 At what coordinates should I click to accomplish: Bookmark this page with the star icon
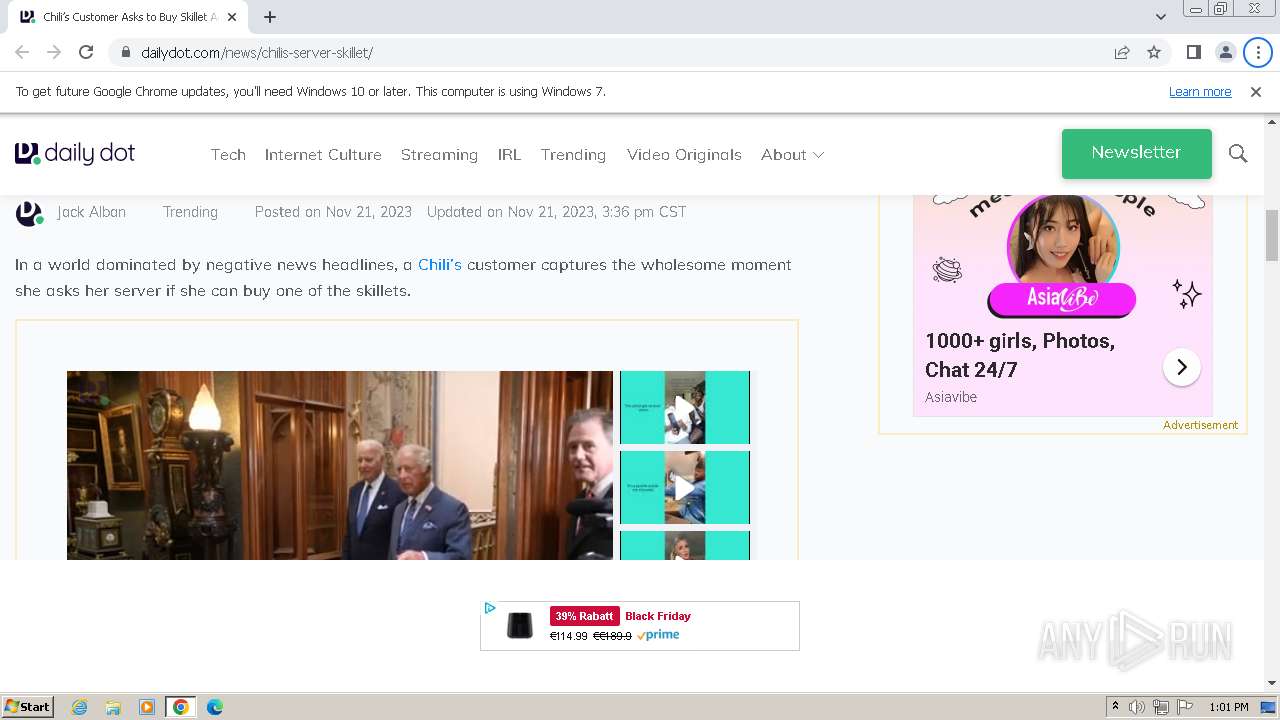tap(1154, 52)
